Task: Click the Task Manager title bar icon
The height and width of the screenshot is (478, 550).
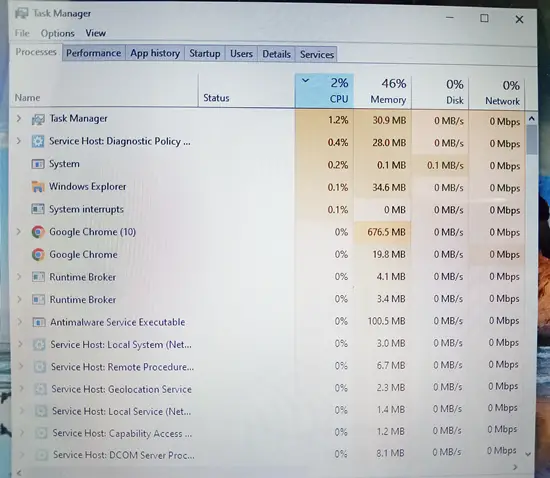Action: 22,13
